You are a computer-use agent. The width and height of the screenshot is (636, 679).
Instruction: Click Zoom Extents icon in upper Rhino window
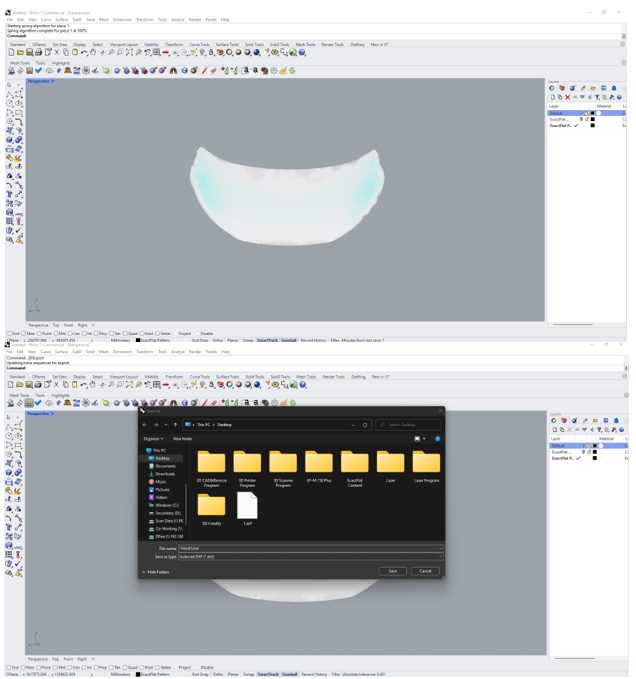coord(129,52)
